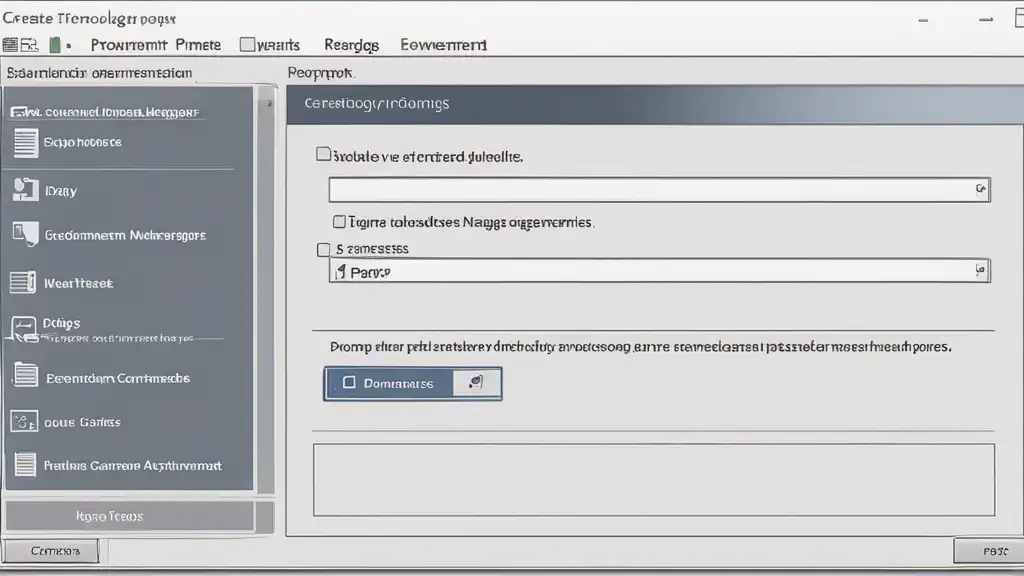Image resolution: width=1024 pixels, height=576 pixels.
Task: Click the second toolbar icon near grid
Action: click(29, 45)
